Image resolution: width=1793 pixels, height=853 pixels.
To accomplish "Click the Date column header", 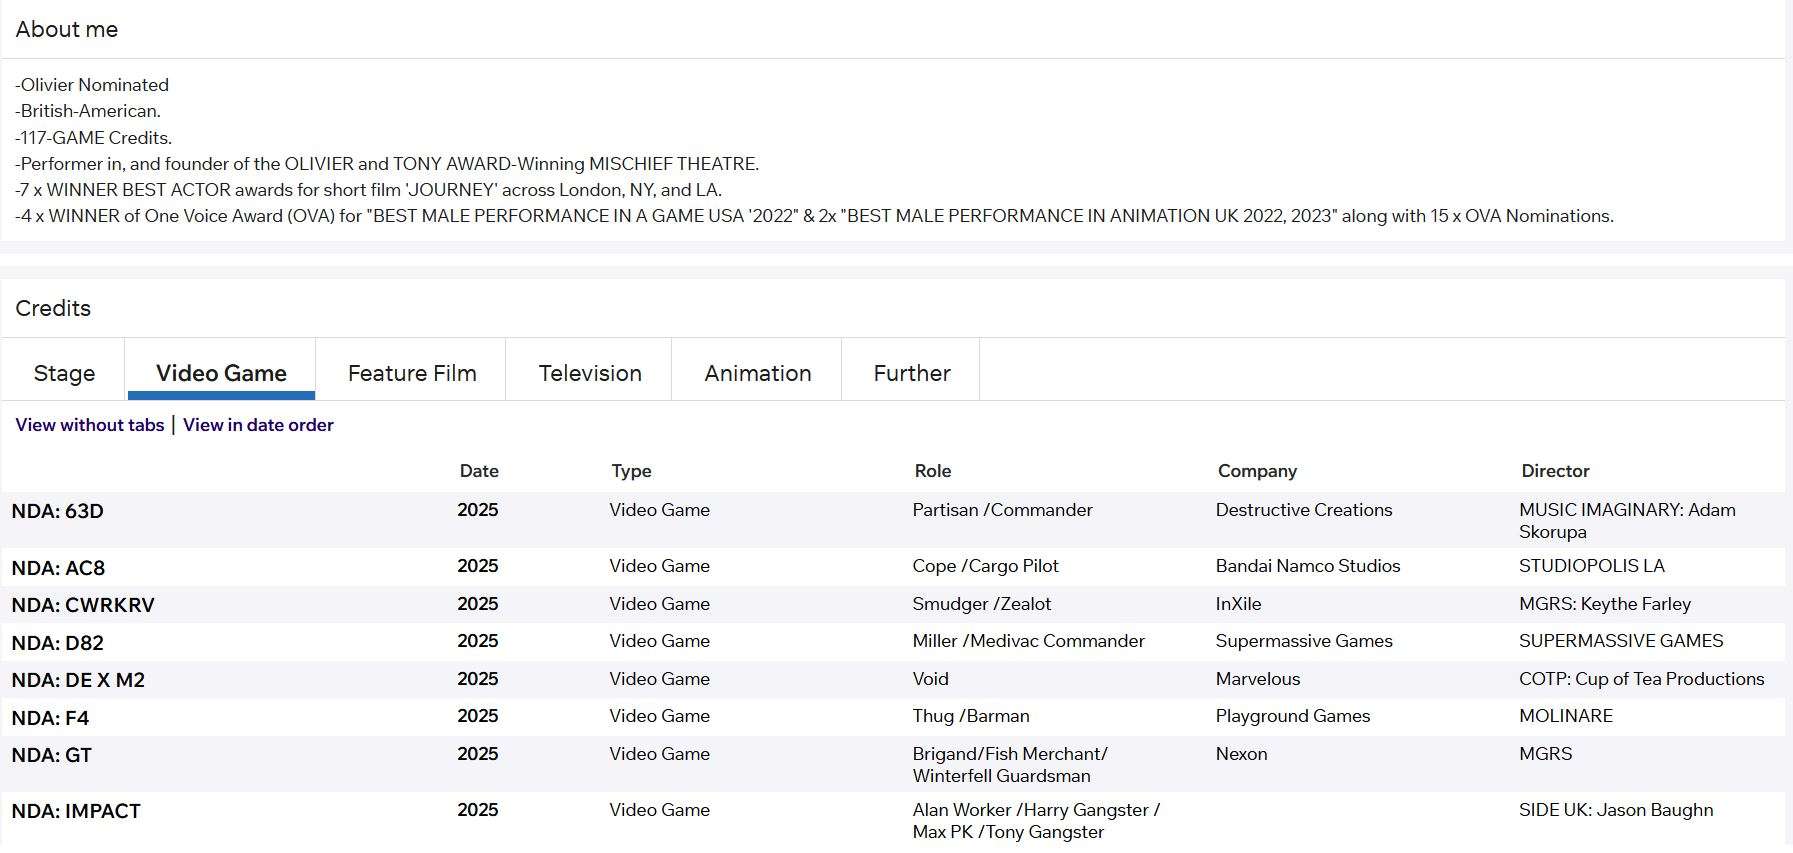I will click(479, 471).
